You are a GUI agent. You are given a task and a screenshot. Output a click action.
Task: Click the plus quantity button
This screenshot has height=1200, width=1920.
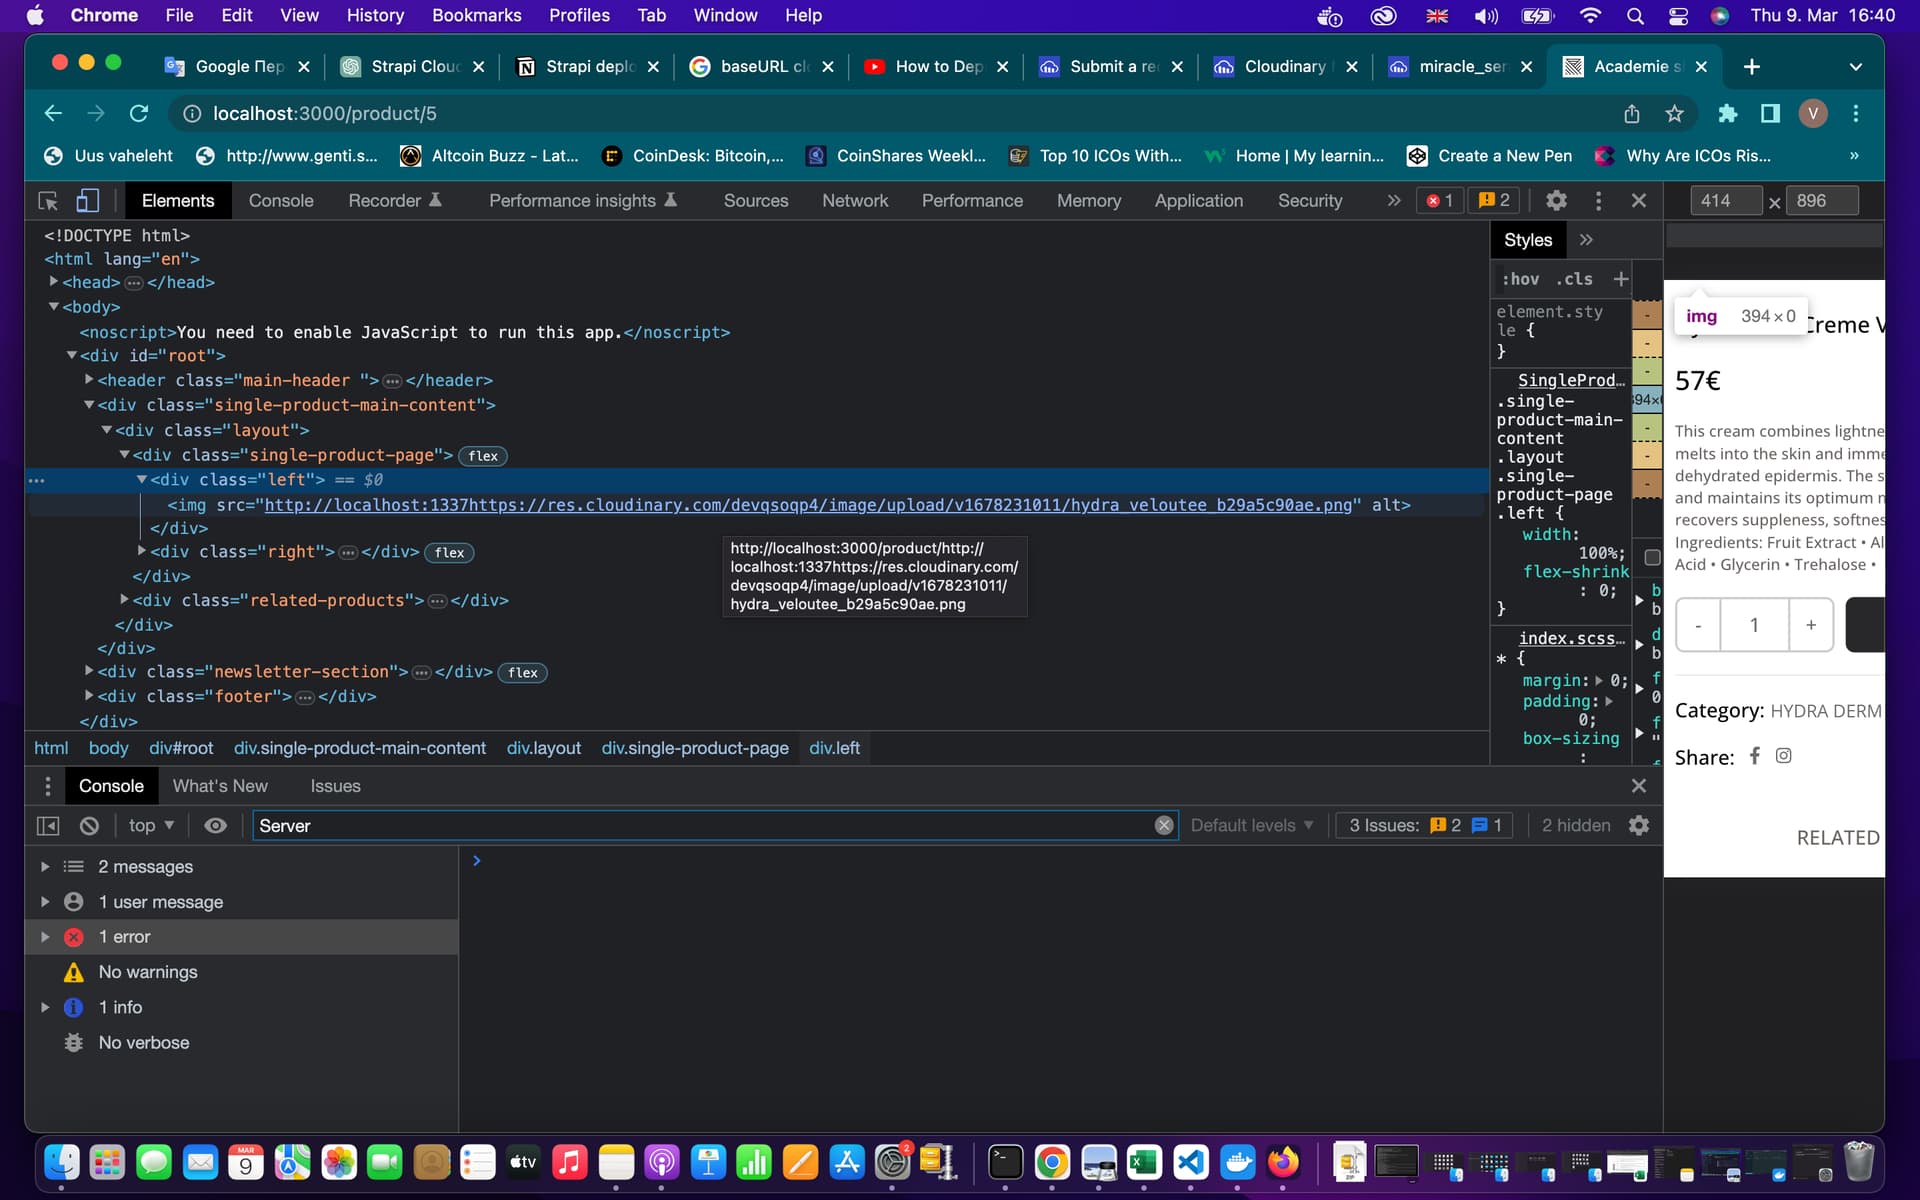tap(1810, 625)
